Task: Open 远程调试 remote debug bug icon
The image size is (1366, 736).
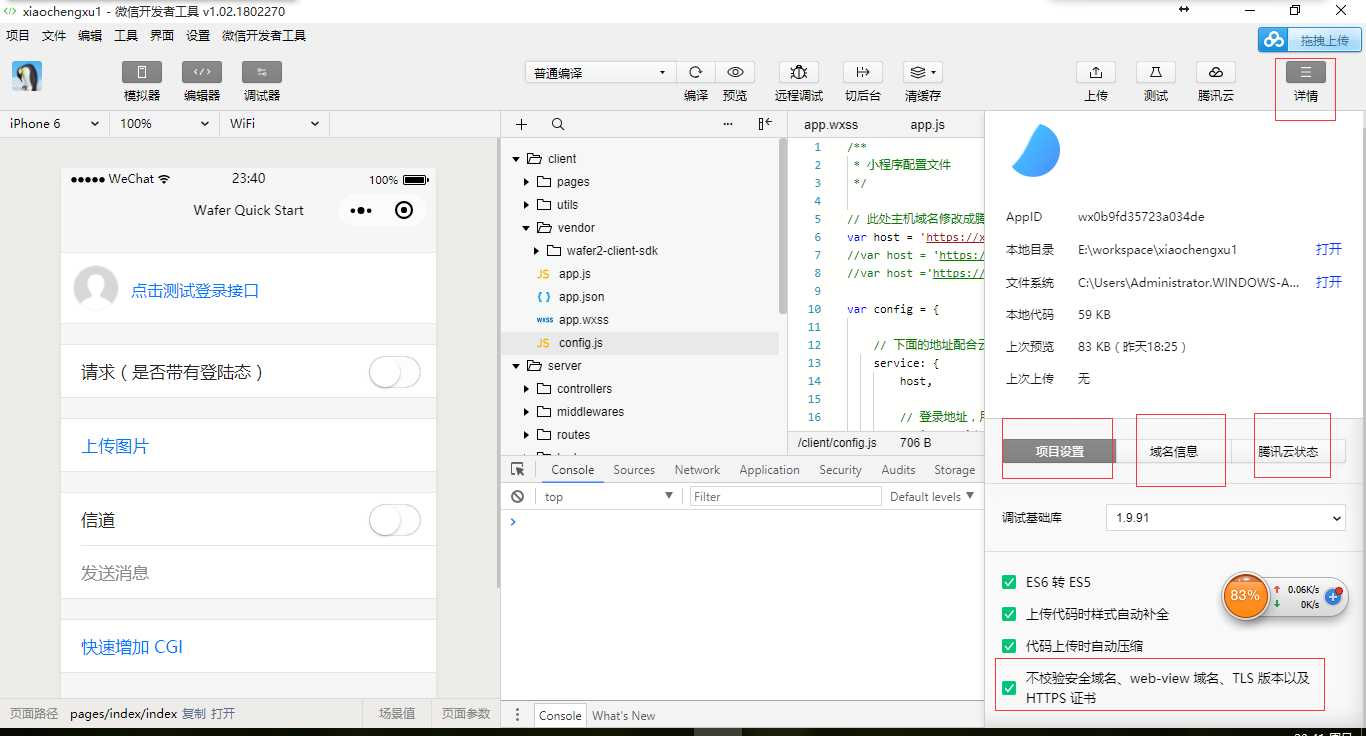Action: tap(798, 73)
